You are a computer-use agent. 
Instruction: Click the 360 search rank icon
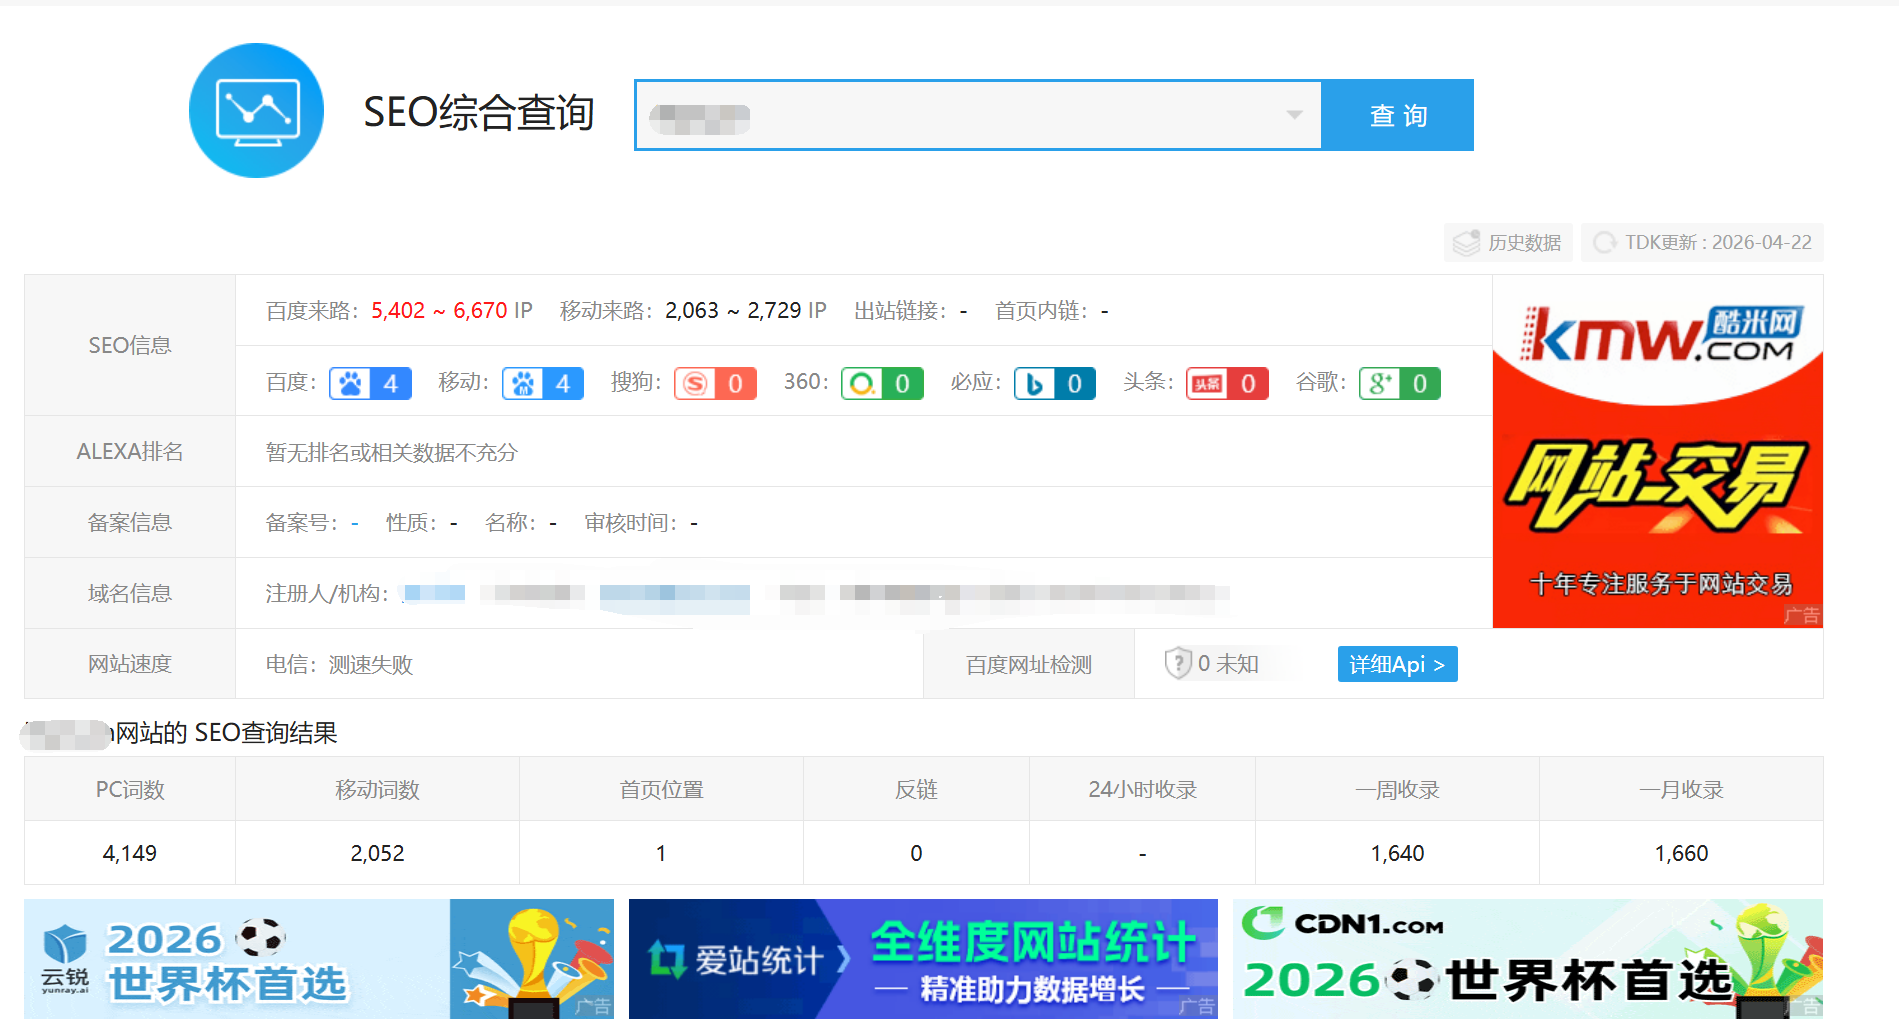862,384
